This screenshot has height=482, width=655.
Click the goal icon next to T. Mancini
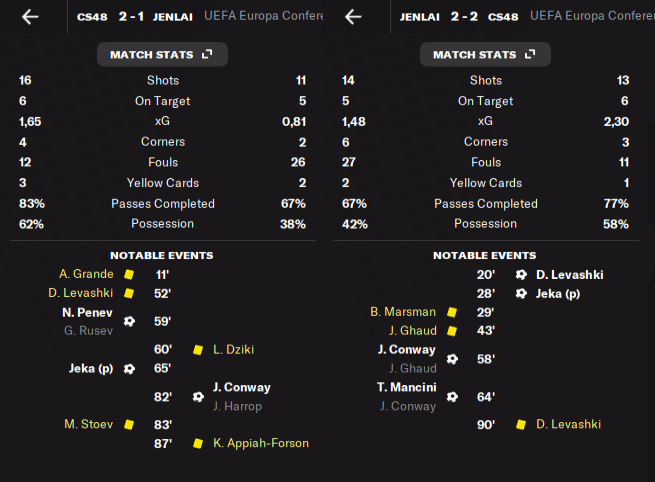452,397
